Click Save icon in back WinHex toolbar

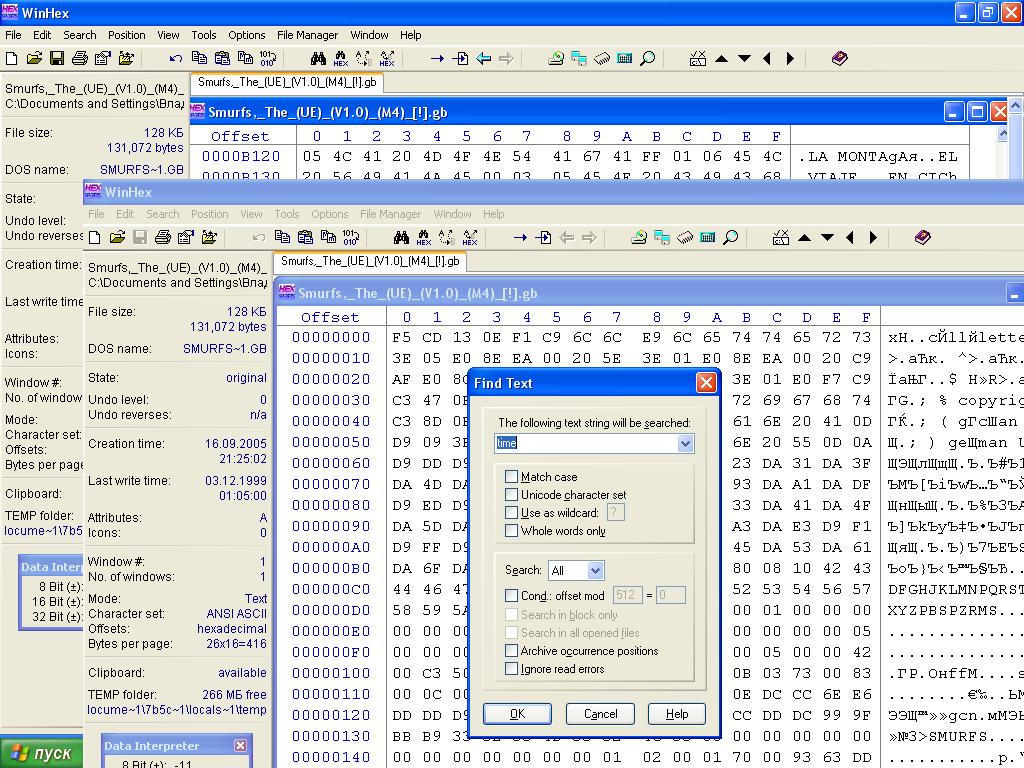(57, 59)
